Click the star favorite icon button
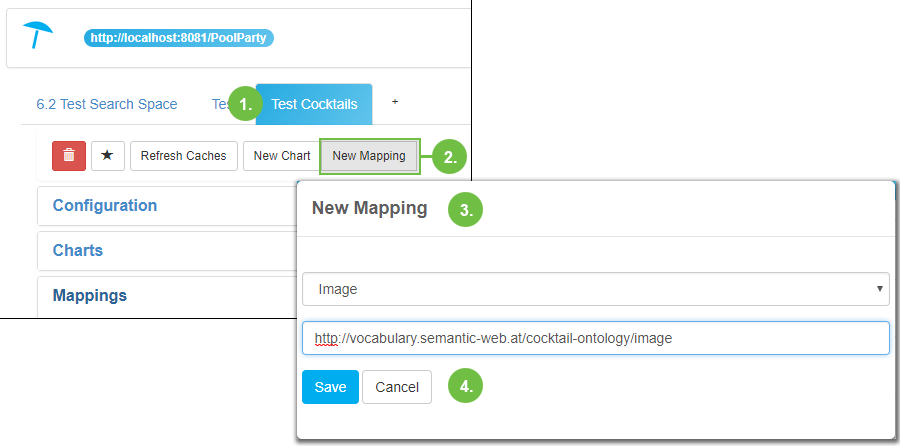900x446 pixels. pos(107,156)
